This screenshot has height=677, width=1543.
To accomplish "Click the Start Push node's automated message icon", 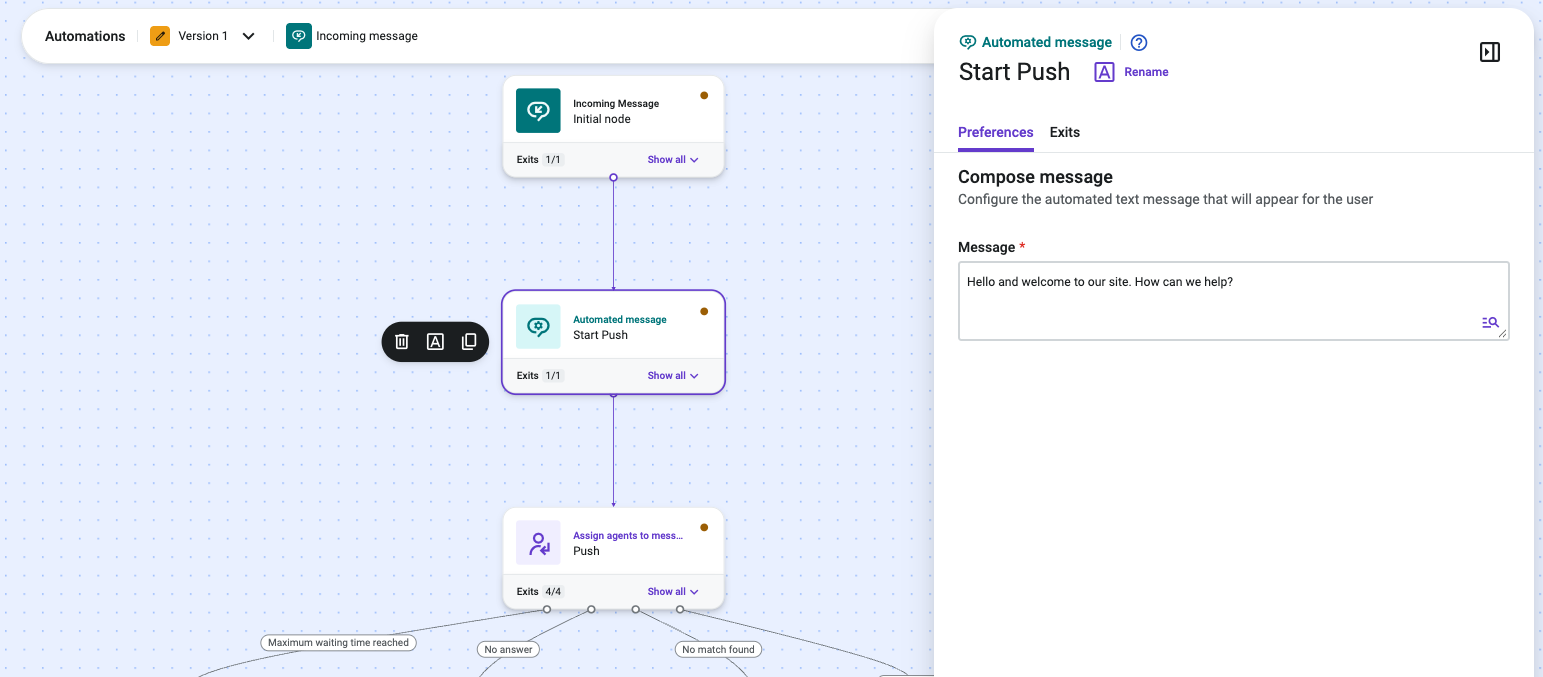I will tap(538, 327).
